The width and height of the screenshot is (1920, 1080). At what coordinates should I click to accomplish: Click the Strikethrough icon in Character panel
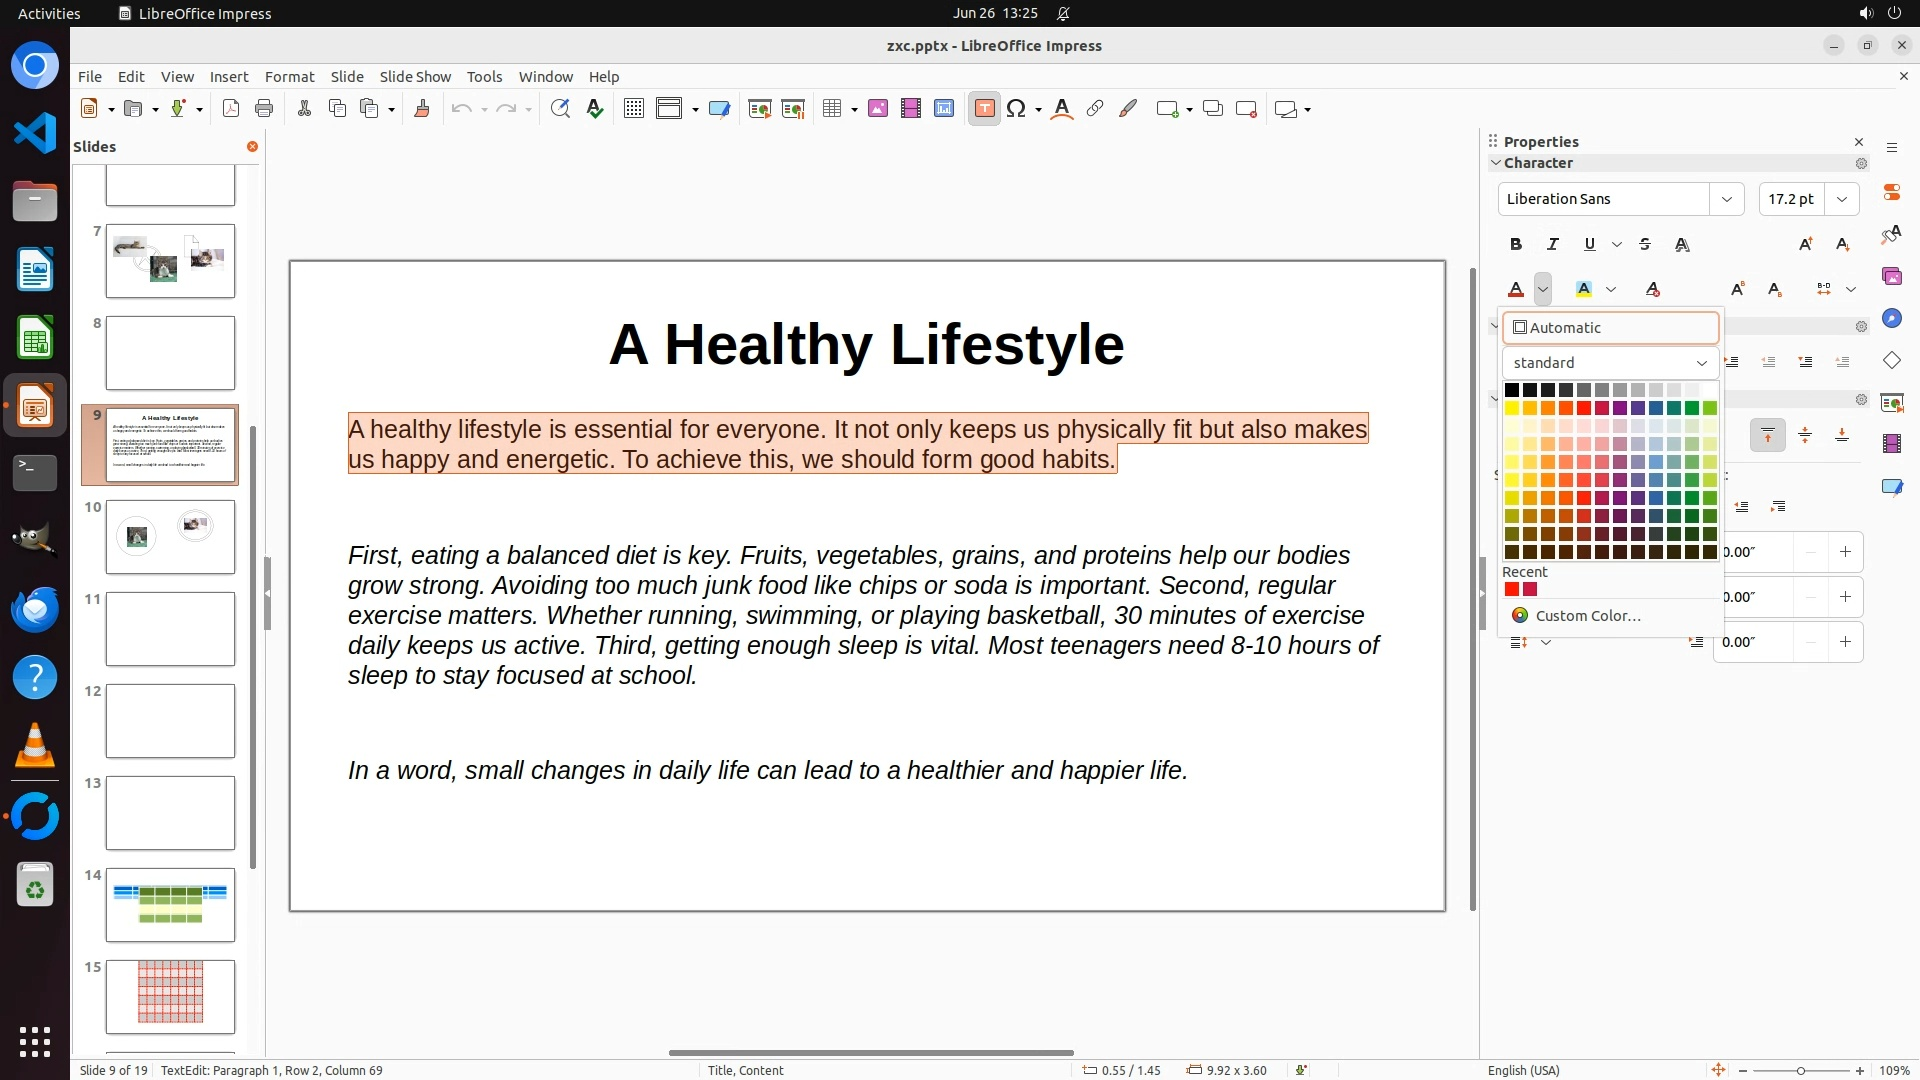[1645, 244]
